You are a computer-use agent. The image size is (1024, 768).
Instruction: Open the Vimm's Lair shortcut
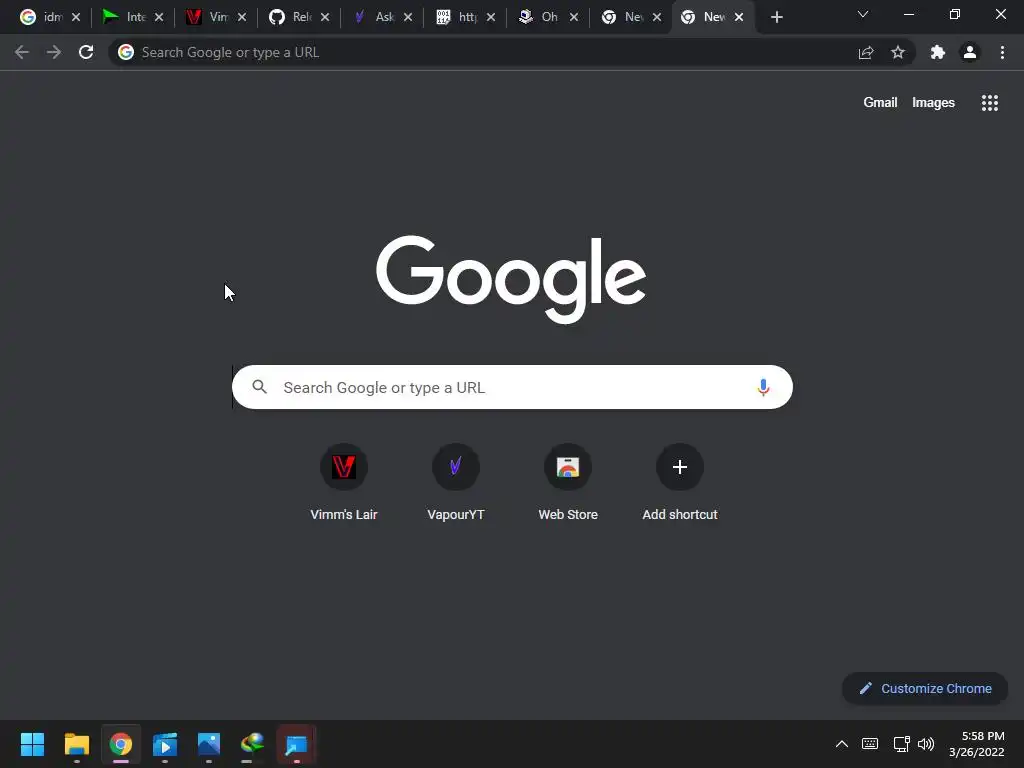coord(344,482)
